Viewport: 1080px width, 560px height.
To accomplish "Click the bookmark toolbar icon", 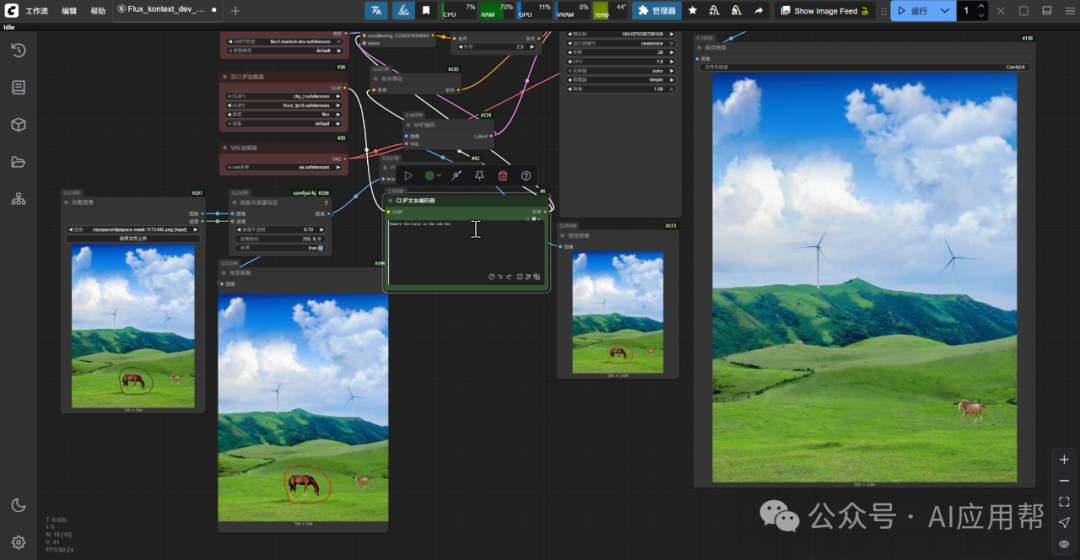I will tap(426, 10).
